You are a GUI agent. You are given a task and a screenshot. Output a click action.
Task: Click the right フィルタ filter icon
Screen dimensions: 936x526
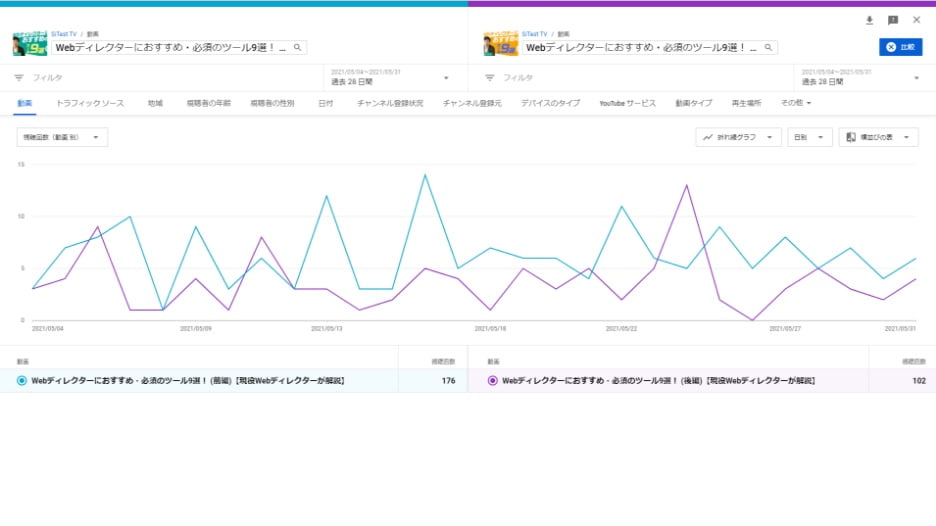[490, 78]
